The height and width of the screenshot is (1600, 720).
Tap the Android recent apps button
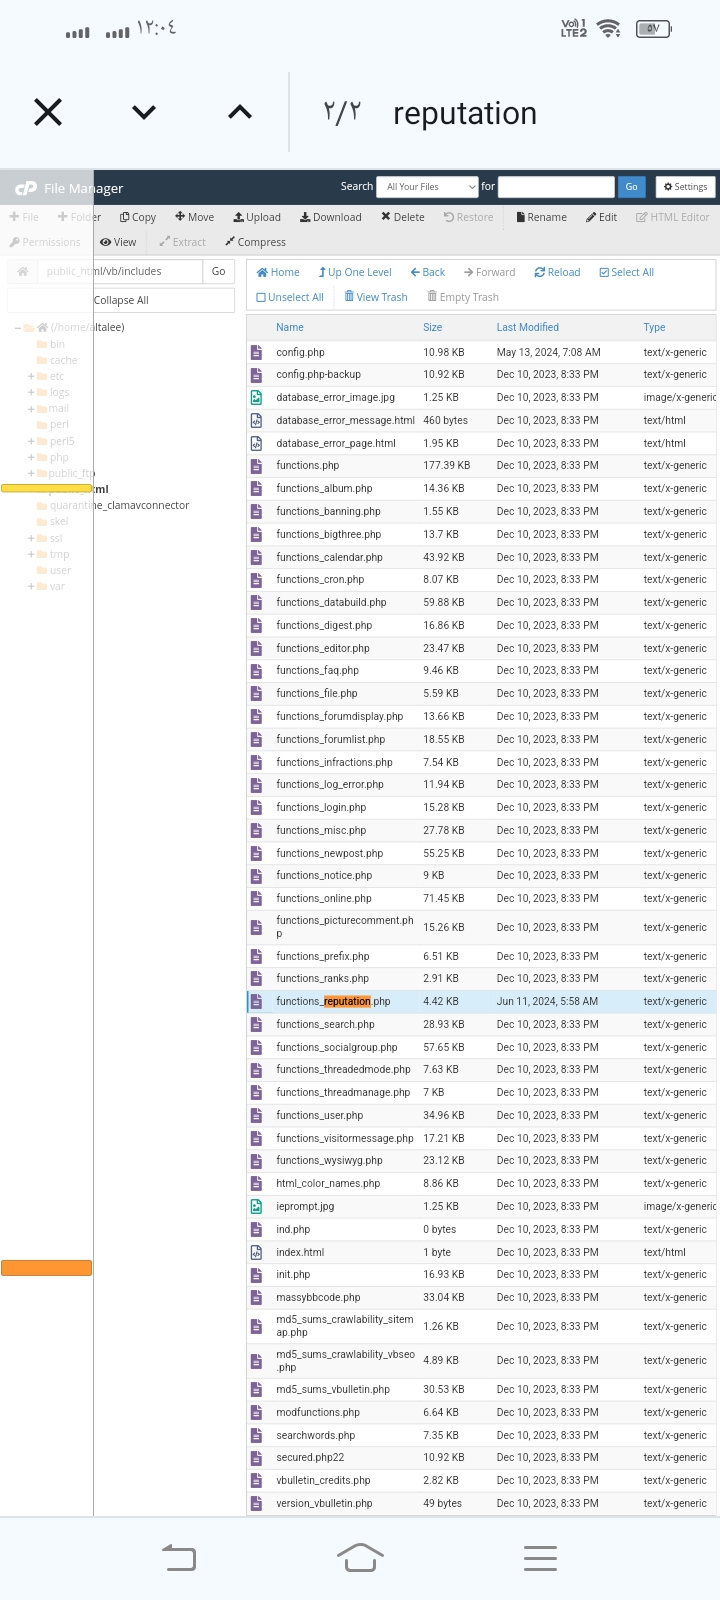coord(540,1557)
